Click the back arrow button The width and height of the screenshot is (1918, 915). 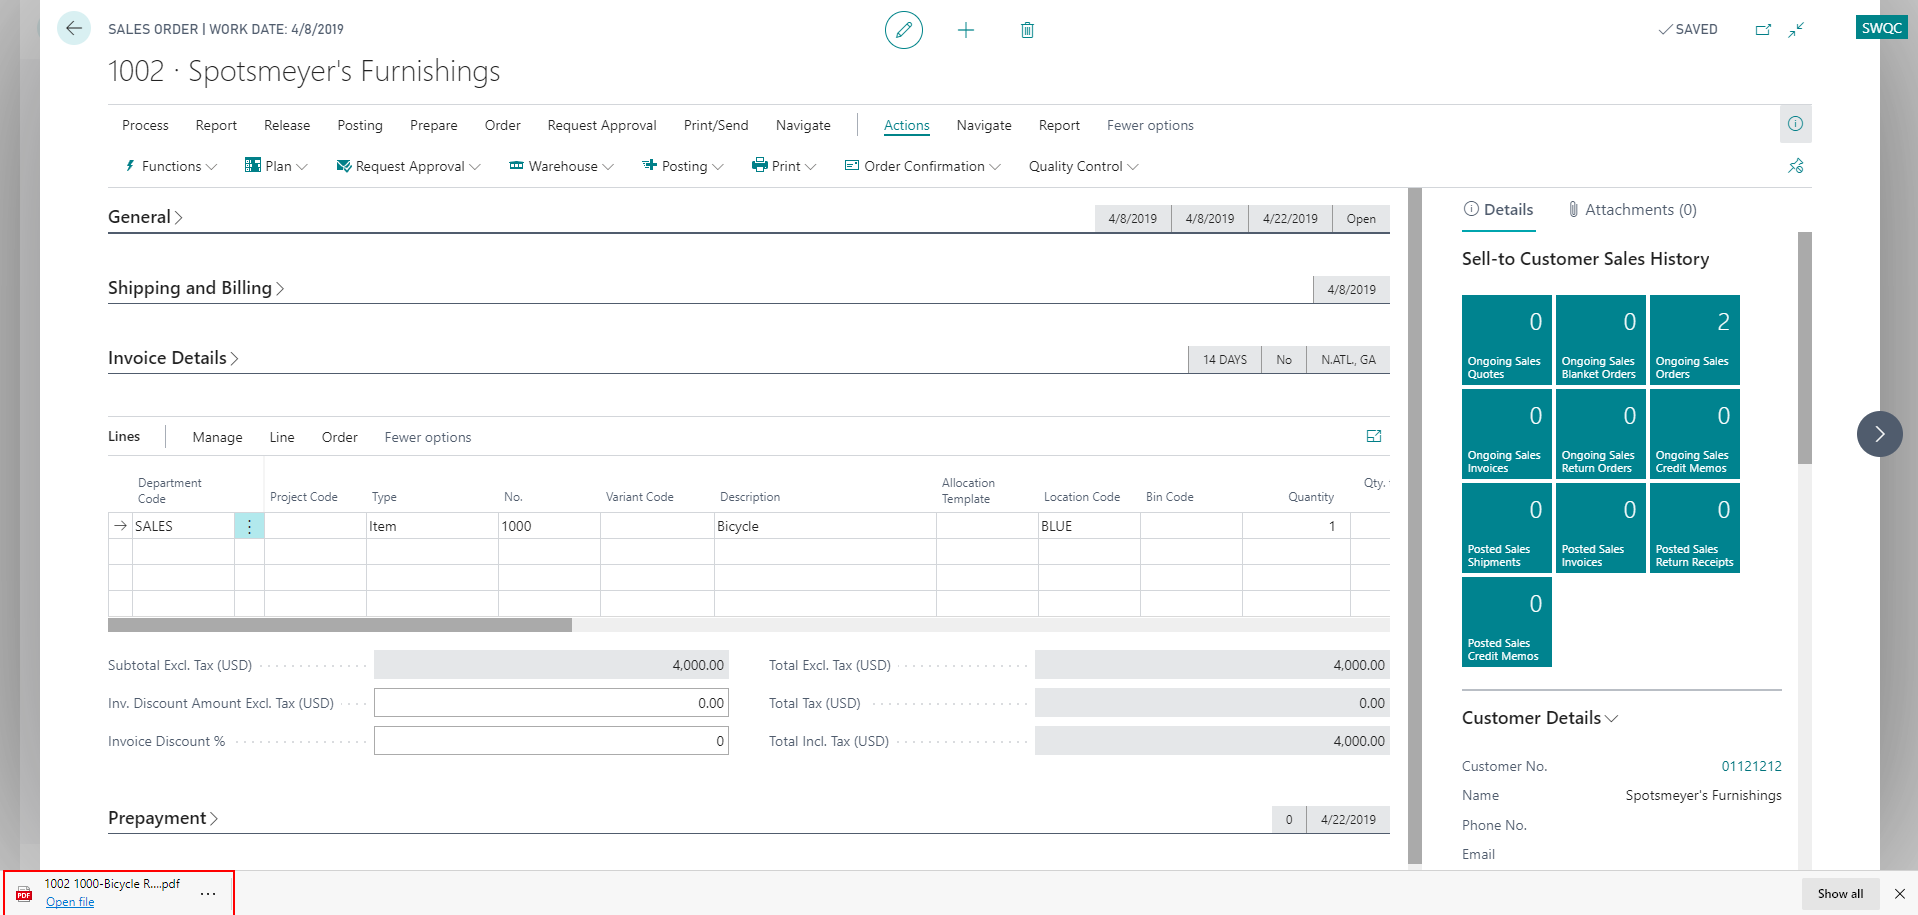click(x=74, y=28)
